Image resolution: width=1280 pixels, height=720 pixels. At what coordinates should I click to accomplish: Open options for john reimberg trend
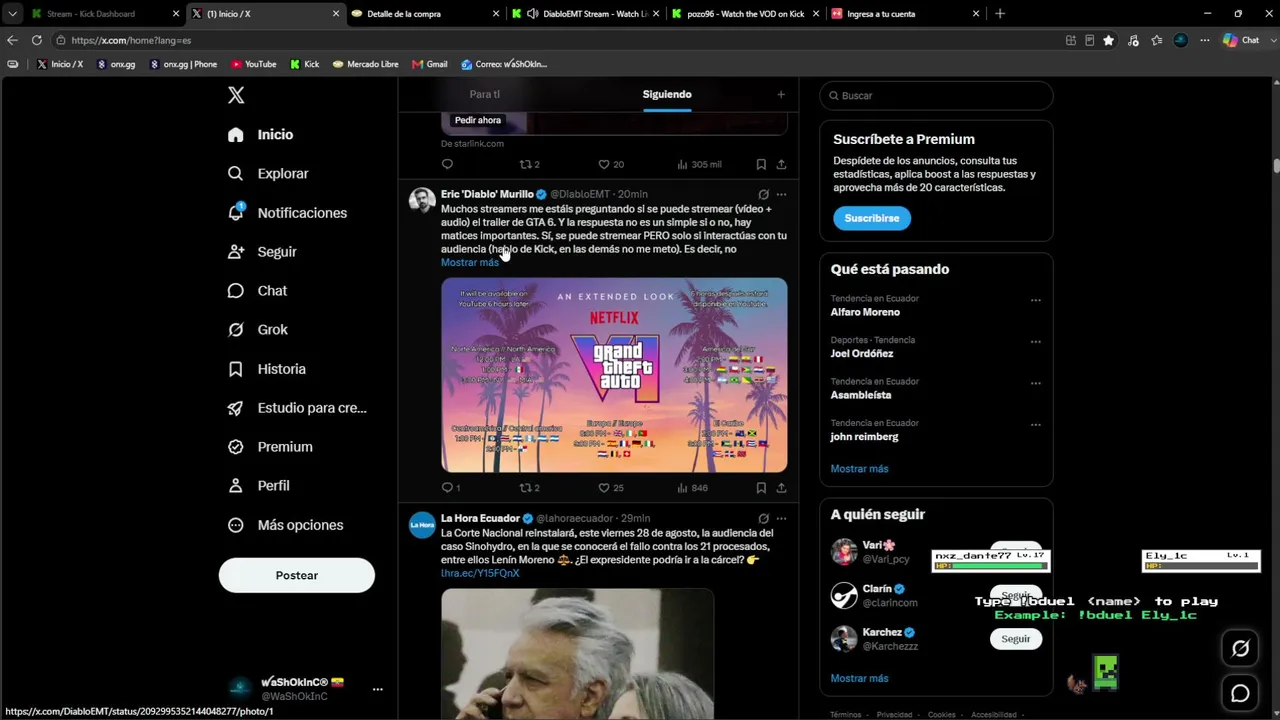tap(1036, 424)
